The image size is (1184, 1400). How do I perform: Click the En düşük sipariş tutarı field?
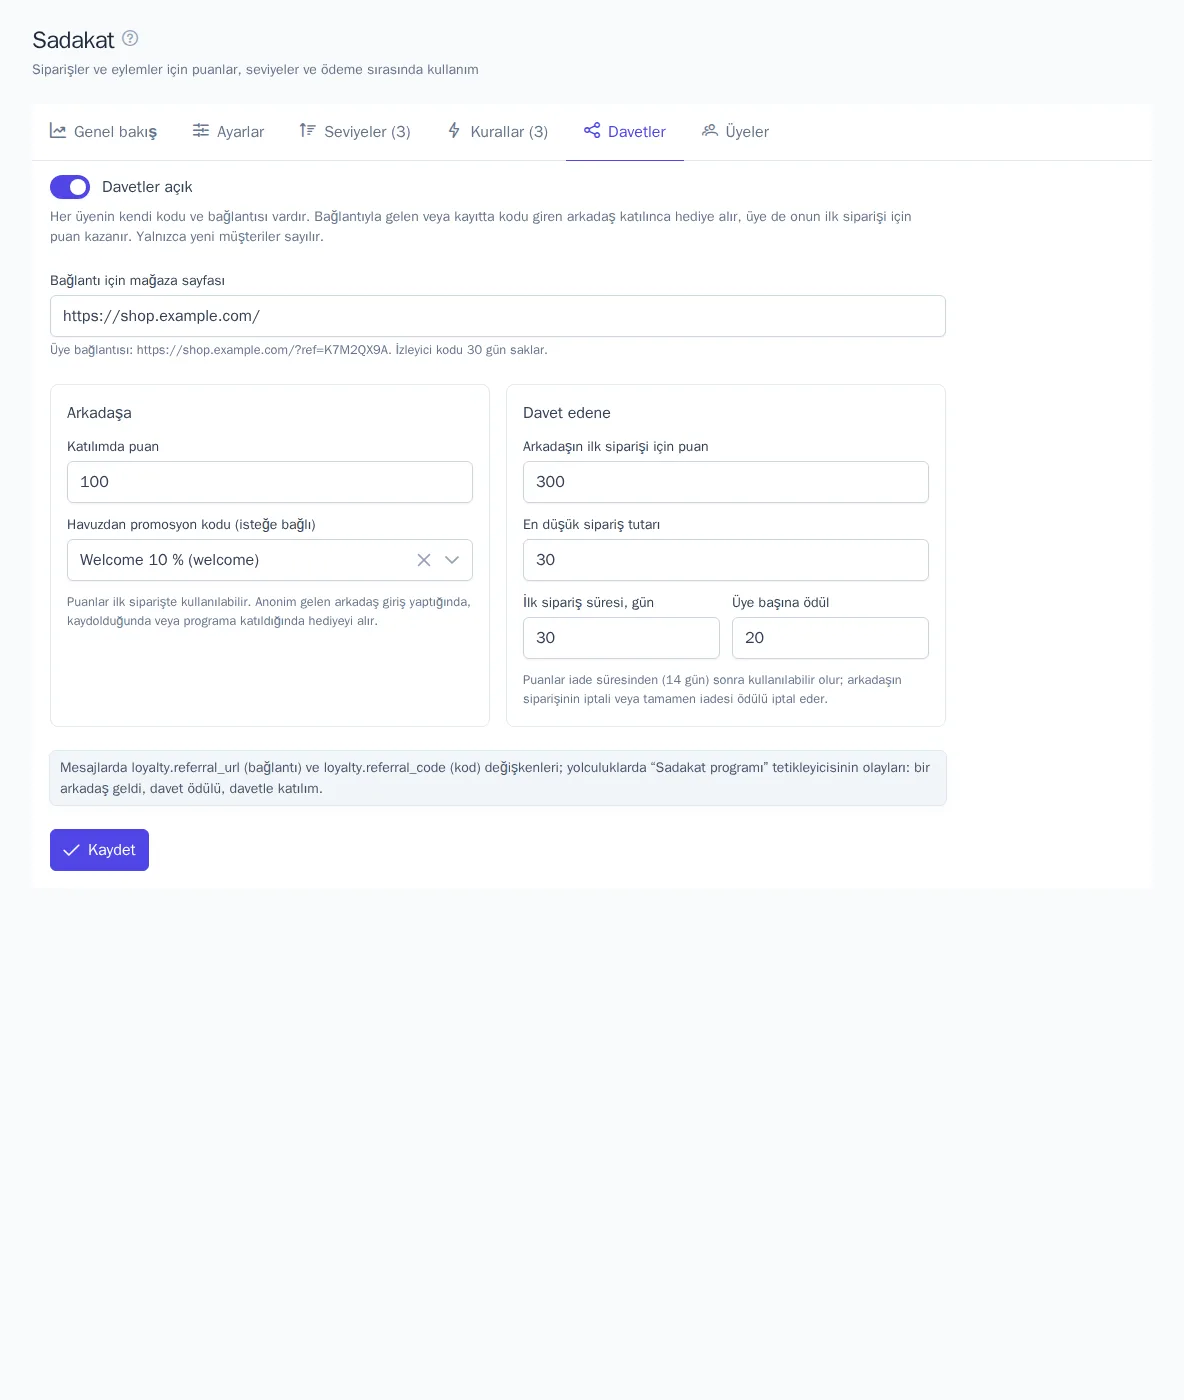(x=726, y=560)
